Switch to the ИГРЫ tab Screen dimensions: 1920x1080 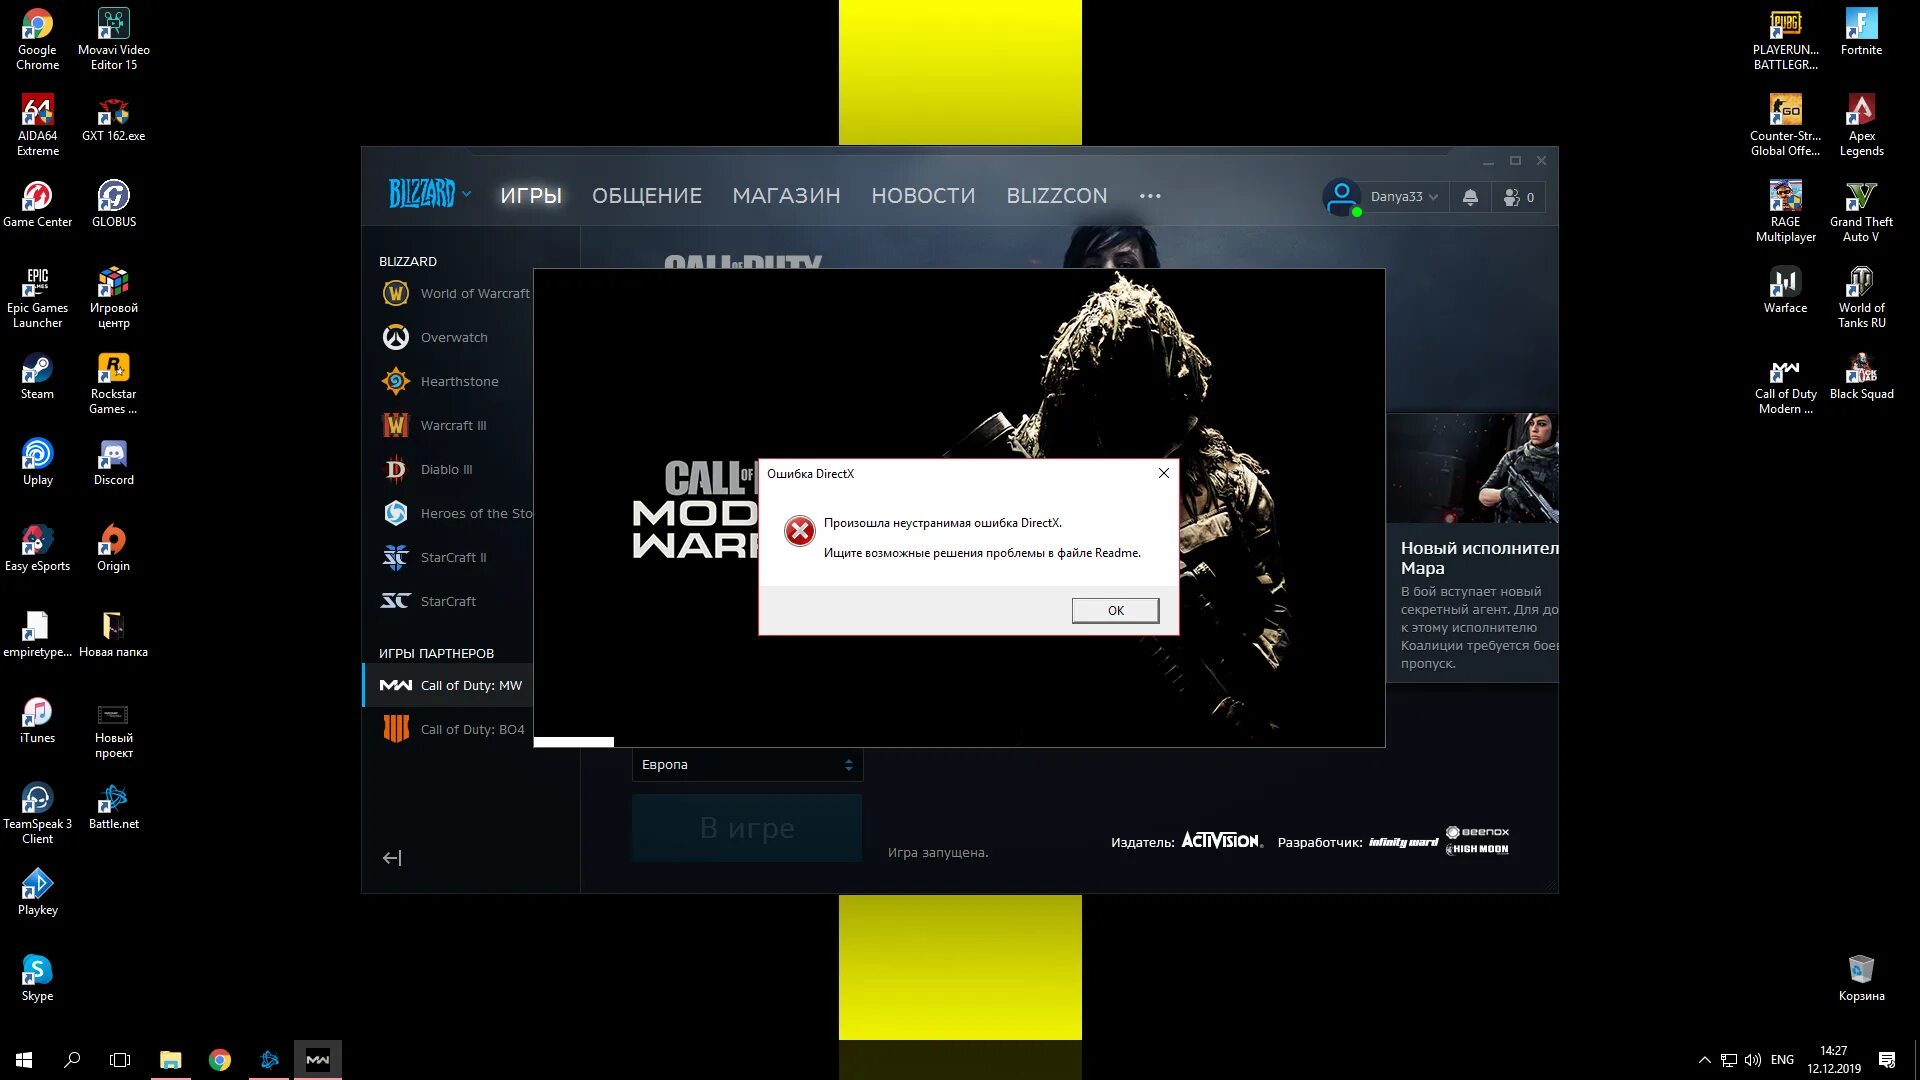pyautogui.click(x=531, y=196)
